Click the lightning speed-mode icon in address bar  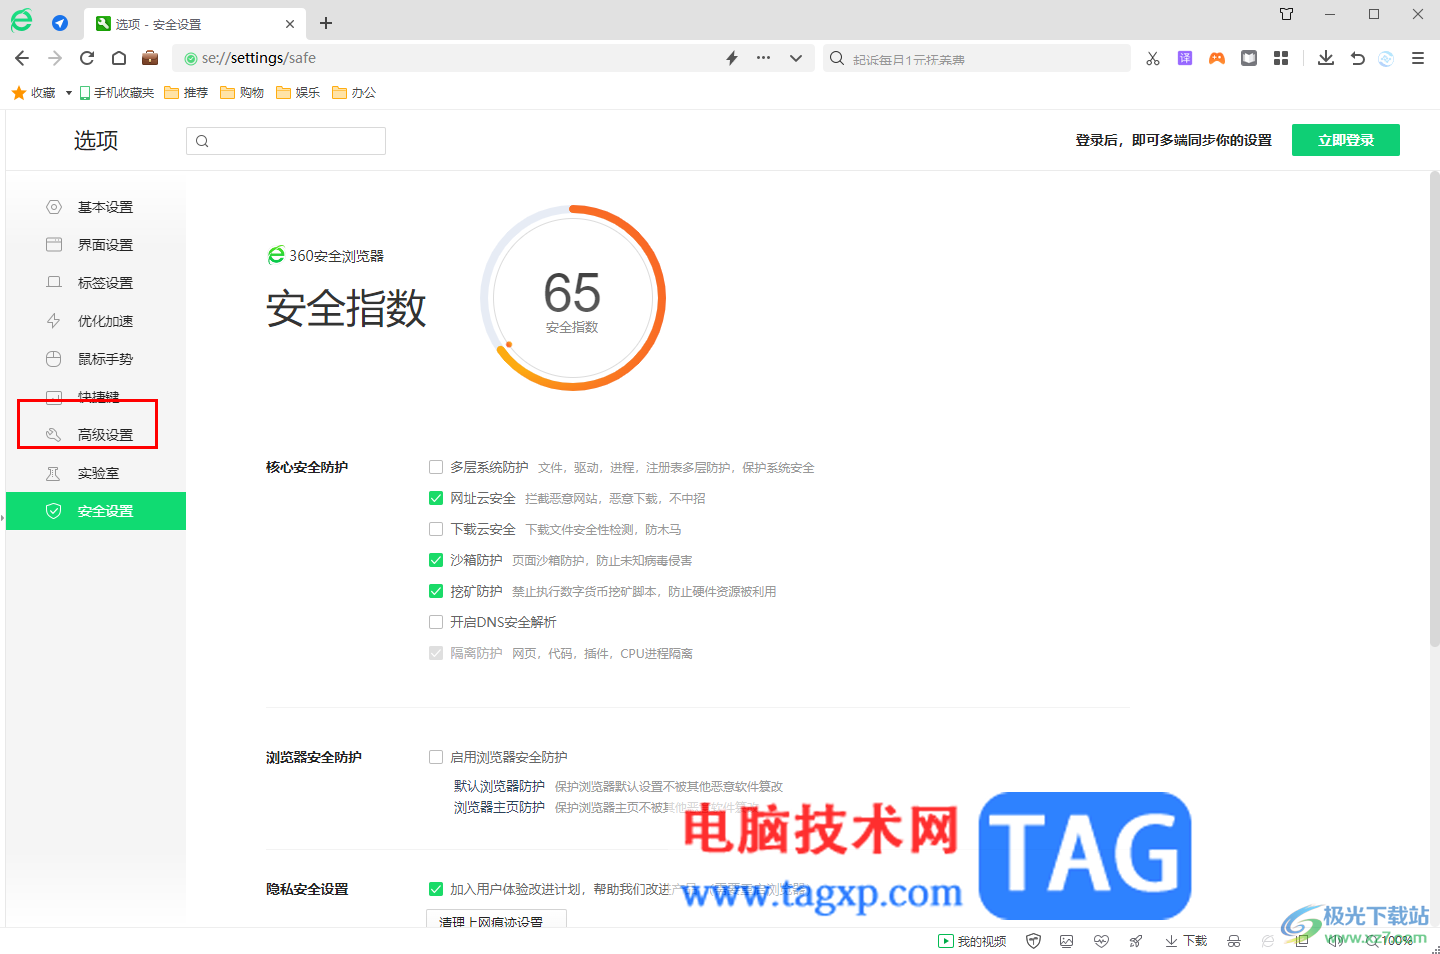[732, 58]
